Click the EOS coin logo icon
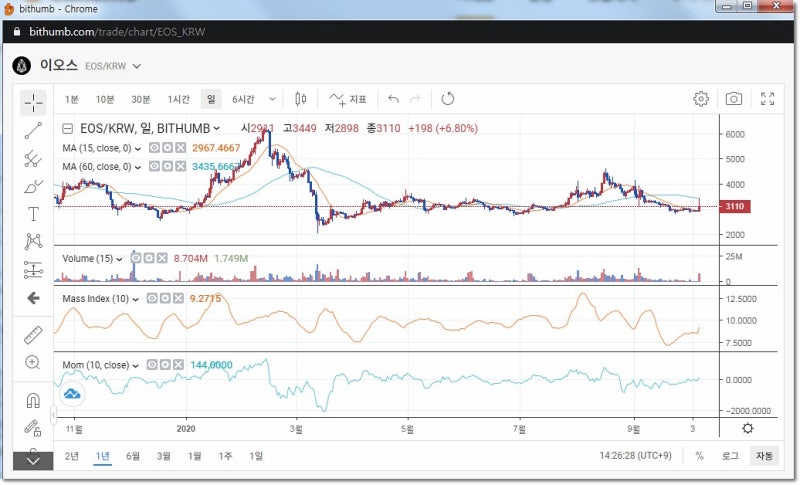Image resolution: width=800 pixels, height=485 pixels. pos(21,66)
